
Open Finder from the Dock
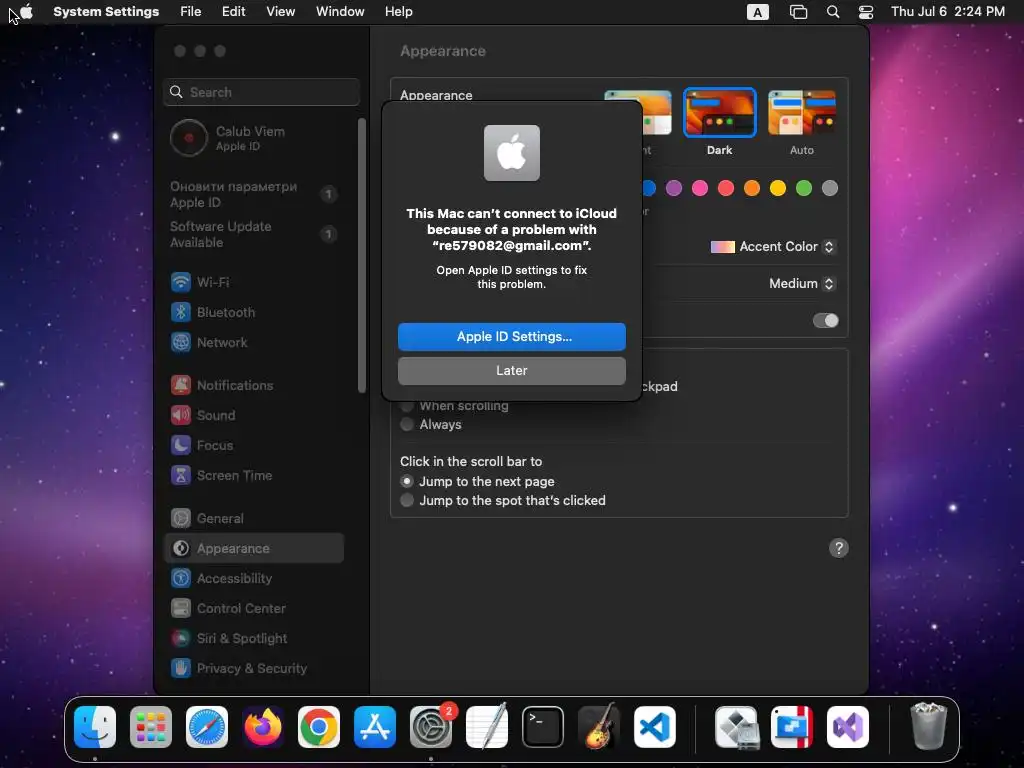click(95, 727)
